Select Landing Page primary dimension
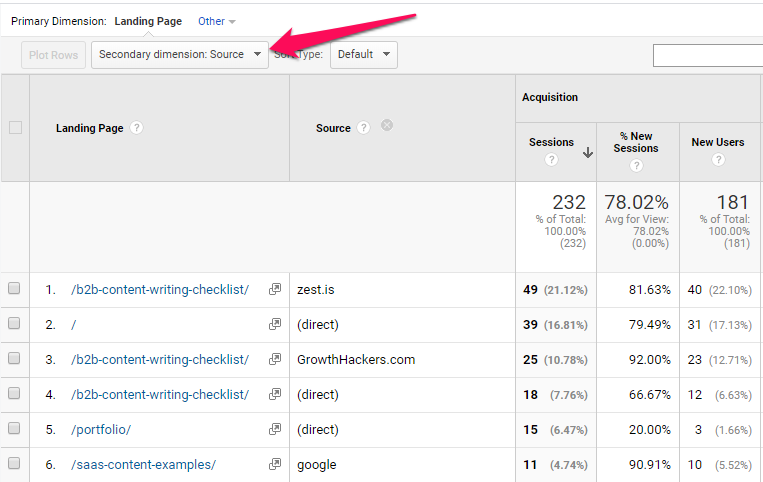Image resolution: width=763 pixels, height=482 pixels. (150, 21)
